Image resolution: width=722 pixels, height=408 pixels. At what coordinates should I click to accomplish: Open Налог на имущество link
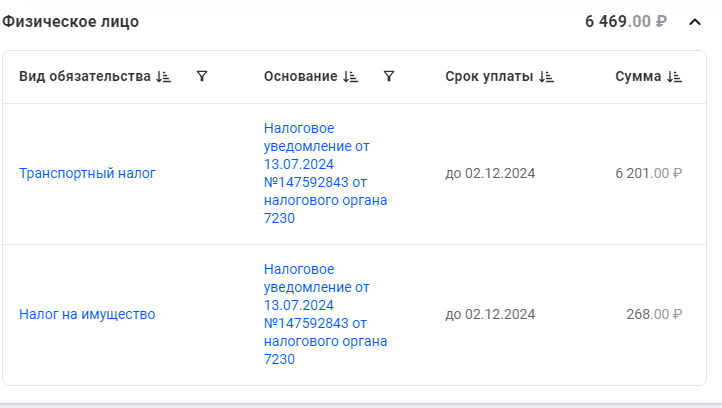(x=87, y=315)
